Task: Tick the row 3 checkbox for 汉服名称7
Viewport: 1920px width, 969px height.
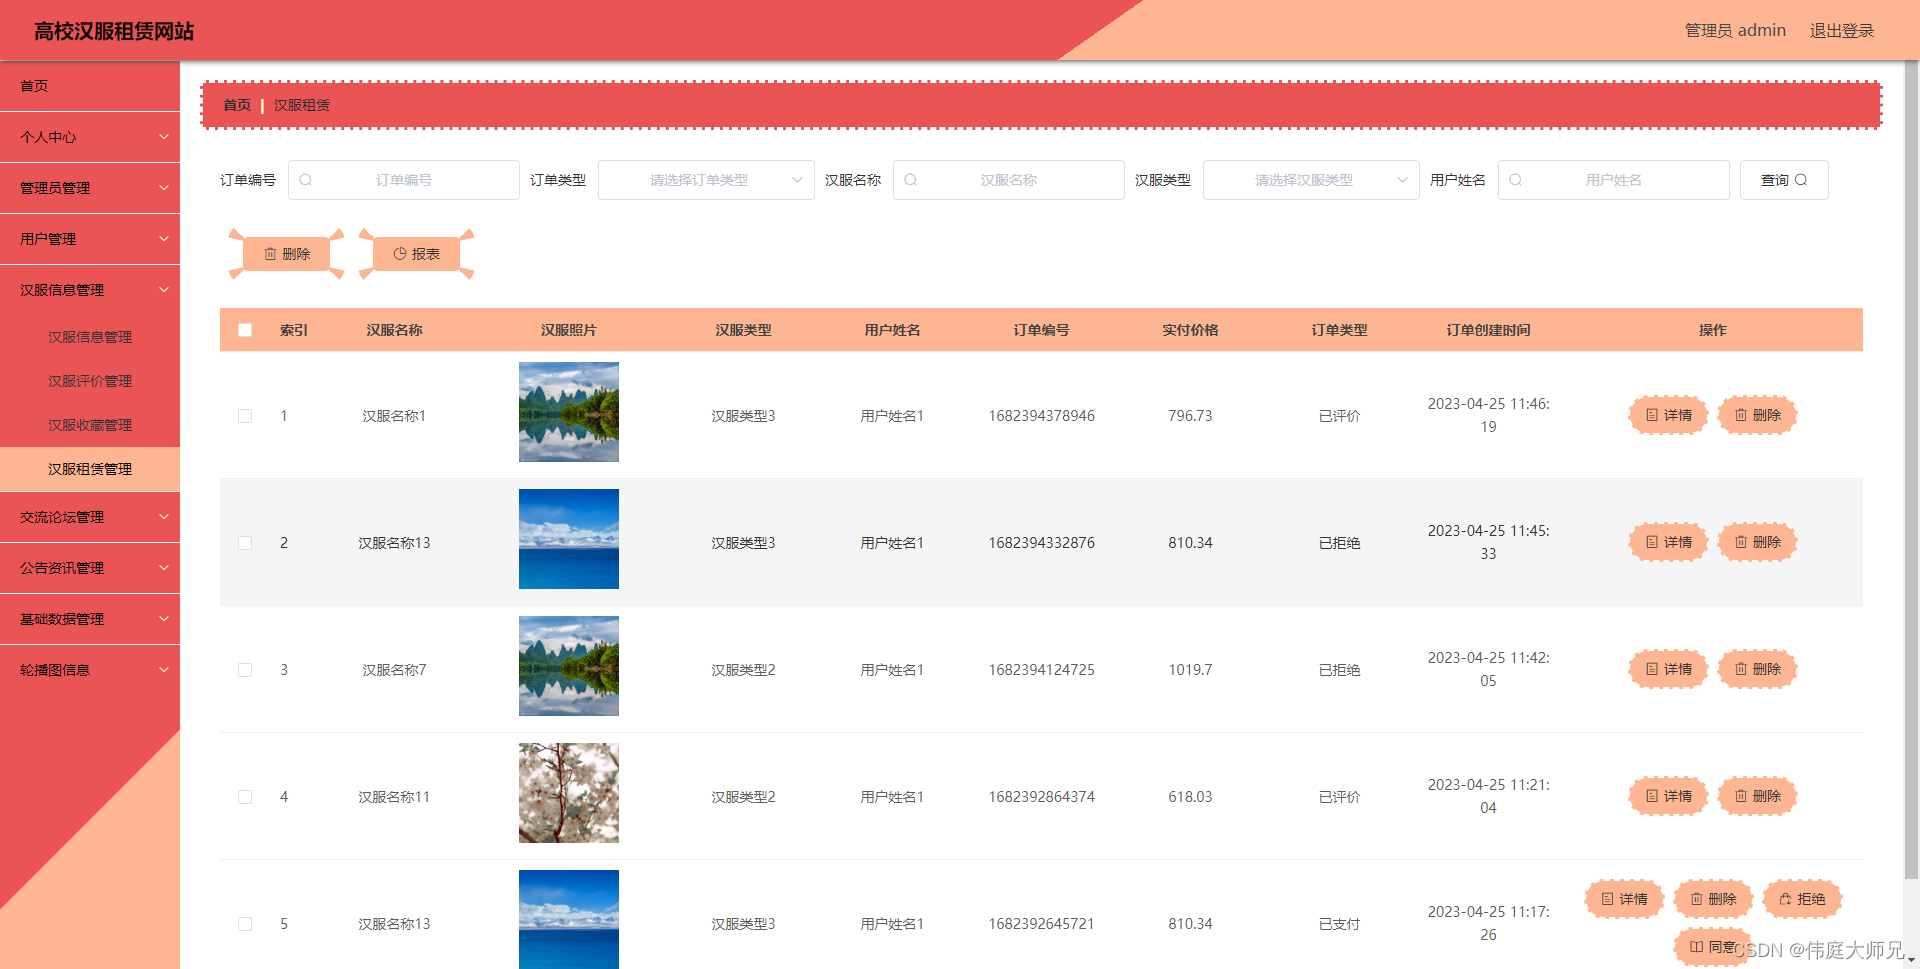Action: (x=245, y=670)
